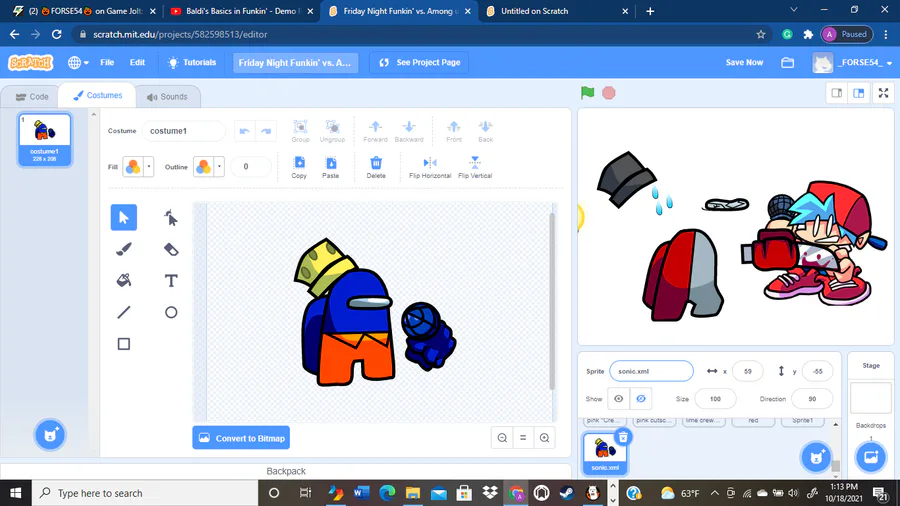This screenshot has width=900, height=506.
Task: Open the File menu
Action: 107,63
